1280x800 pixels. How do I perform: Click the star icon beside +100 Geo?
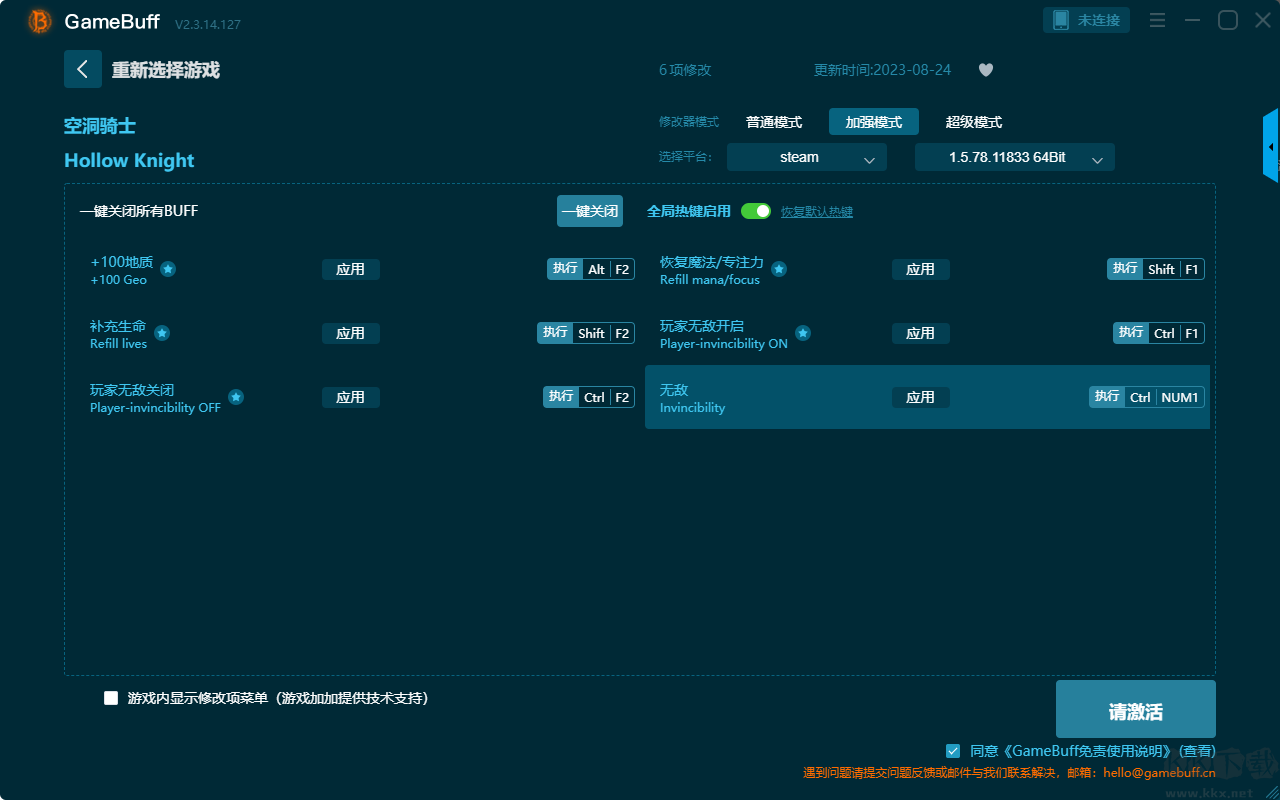point(168,269)
